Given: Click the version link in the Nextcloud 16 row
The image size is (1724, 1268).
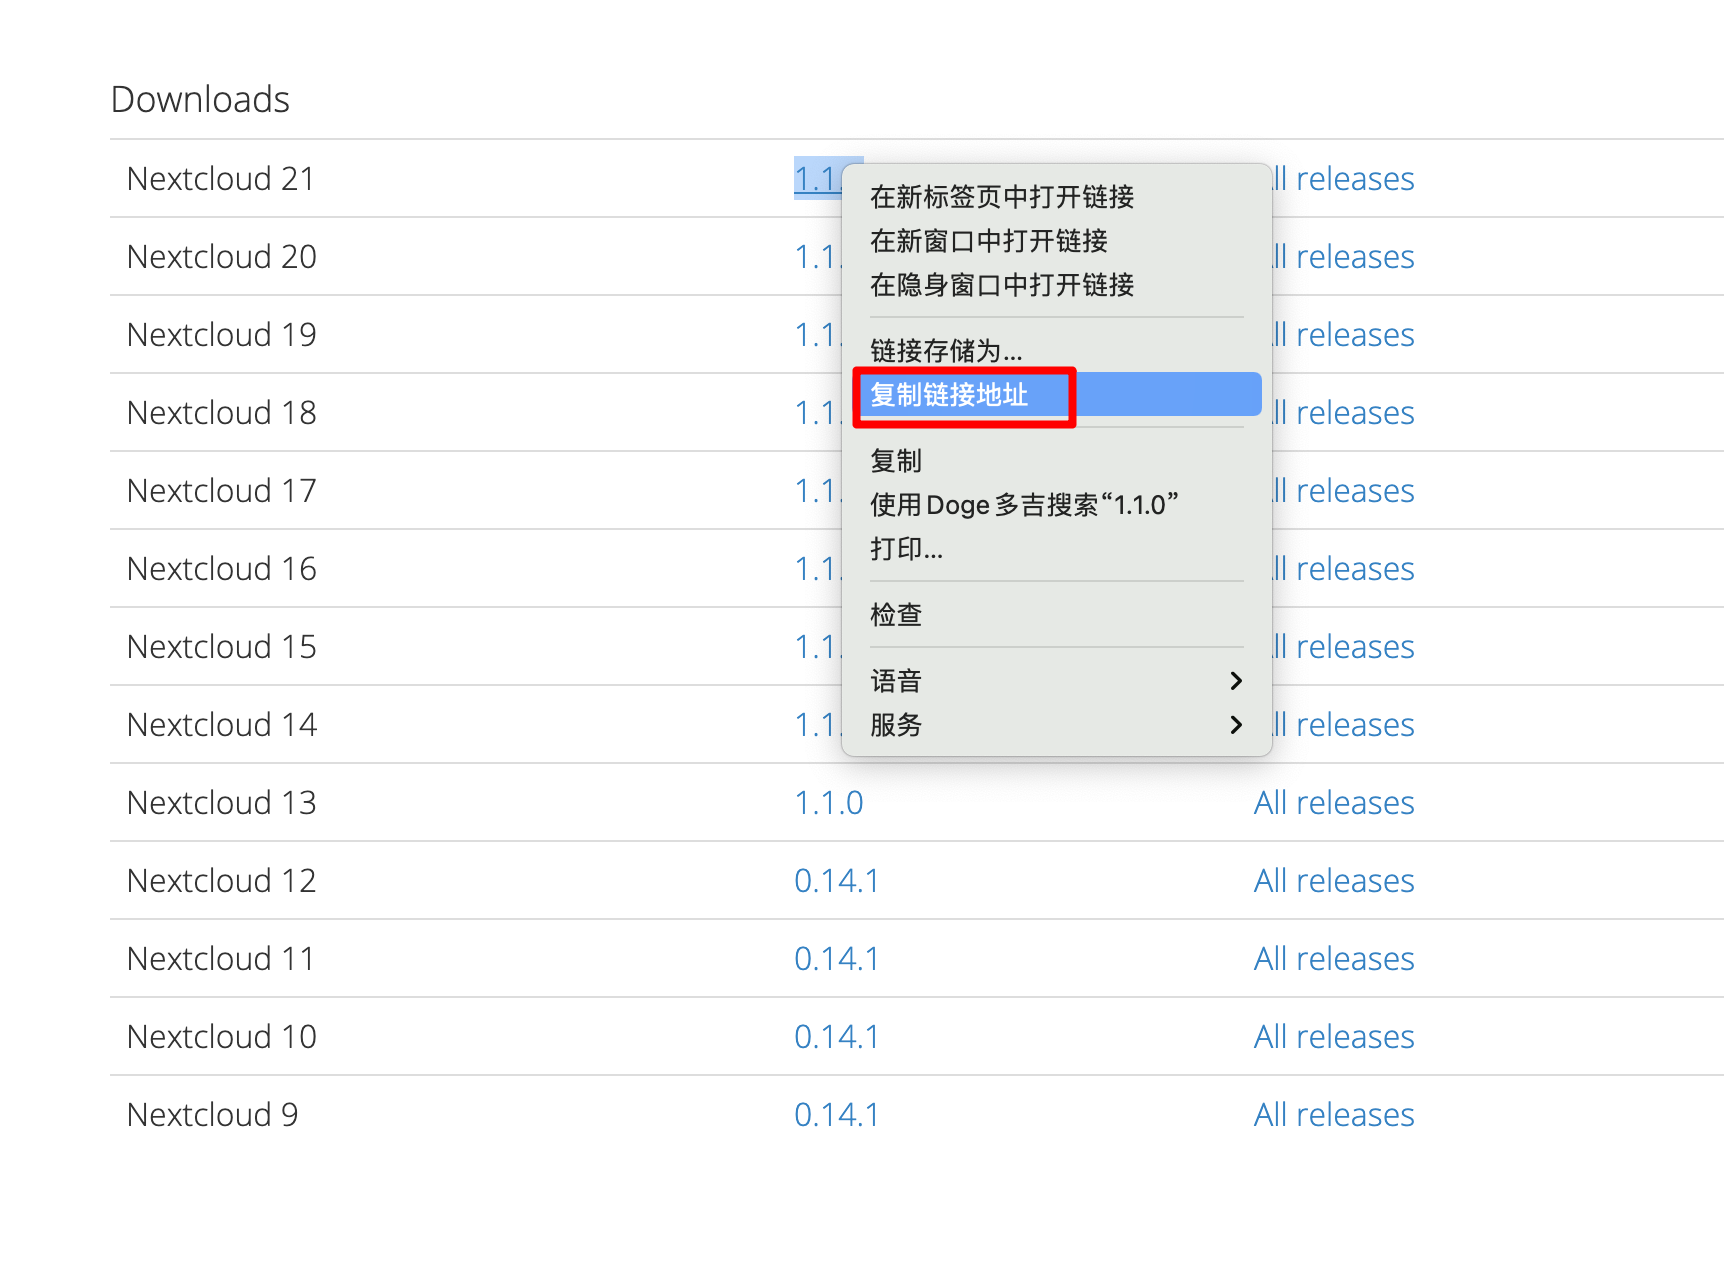Looking at the screenshot, I should [817, 569].
